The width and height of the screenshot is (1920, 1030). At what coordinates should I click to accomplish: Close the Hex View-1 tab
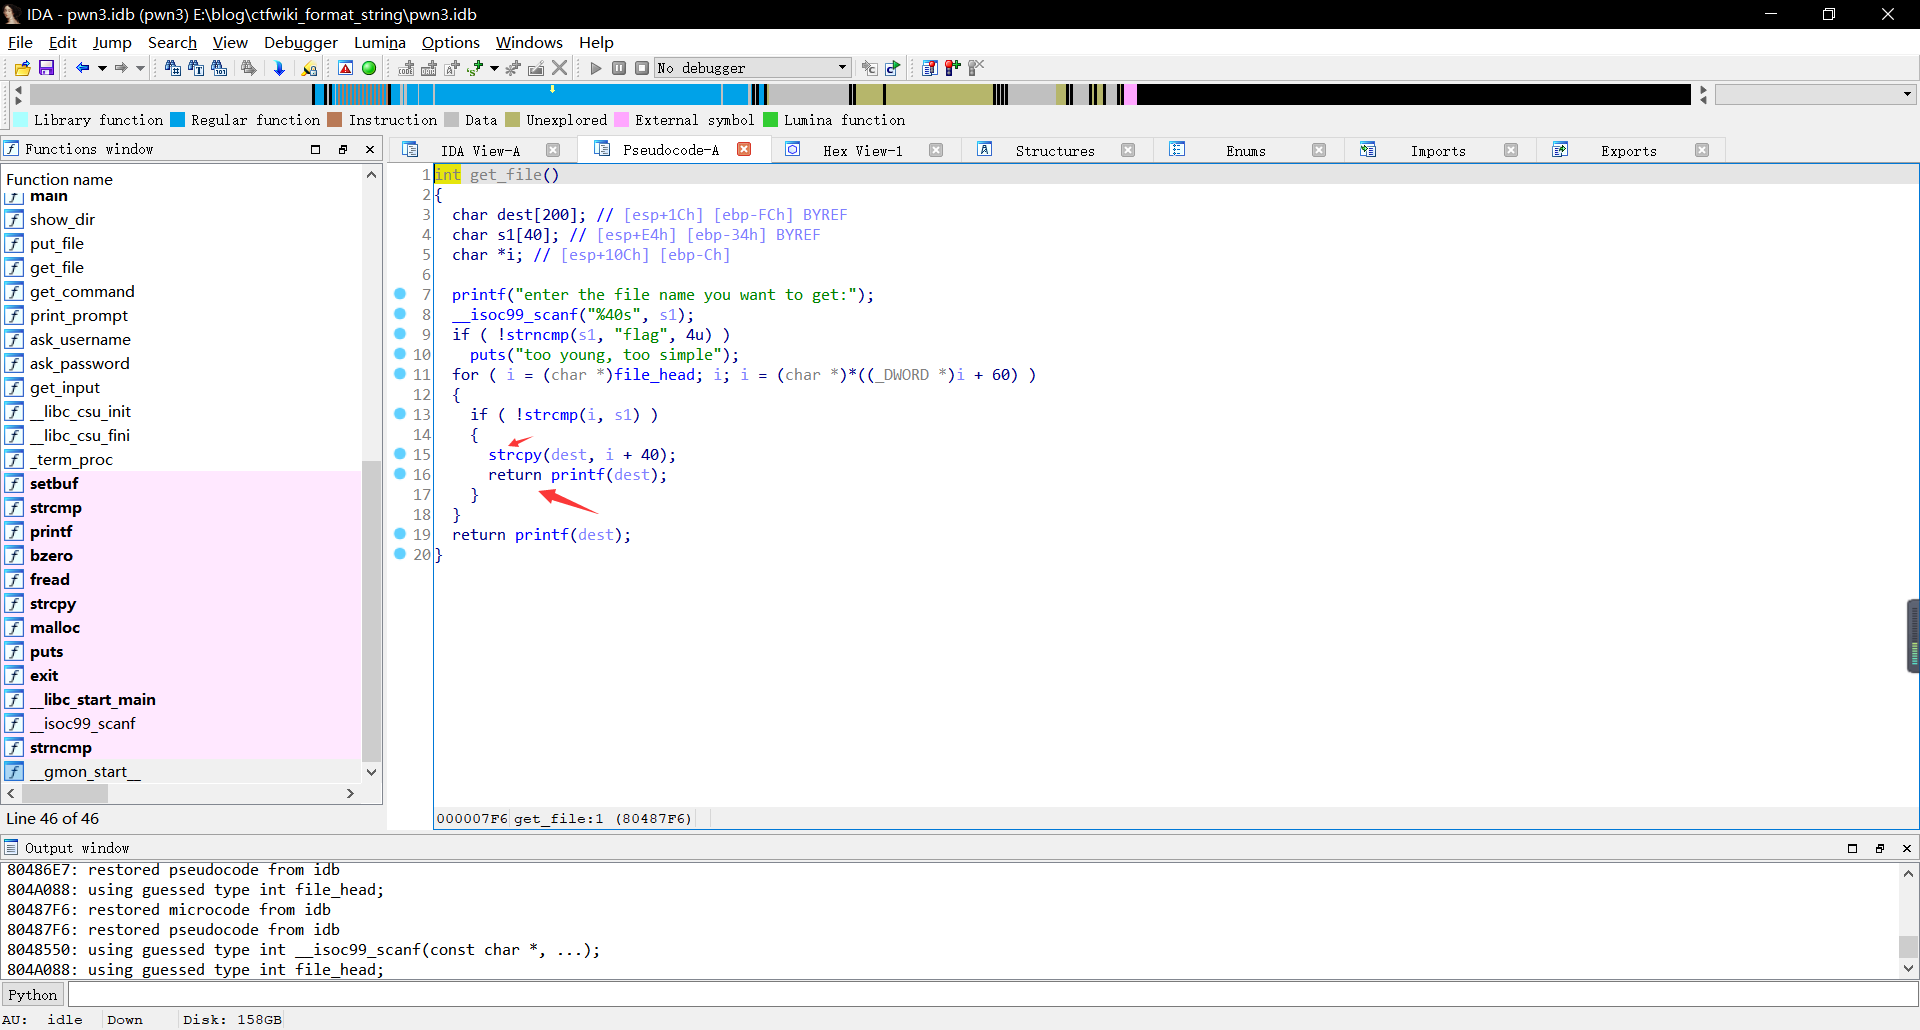tap(936, 150)
